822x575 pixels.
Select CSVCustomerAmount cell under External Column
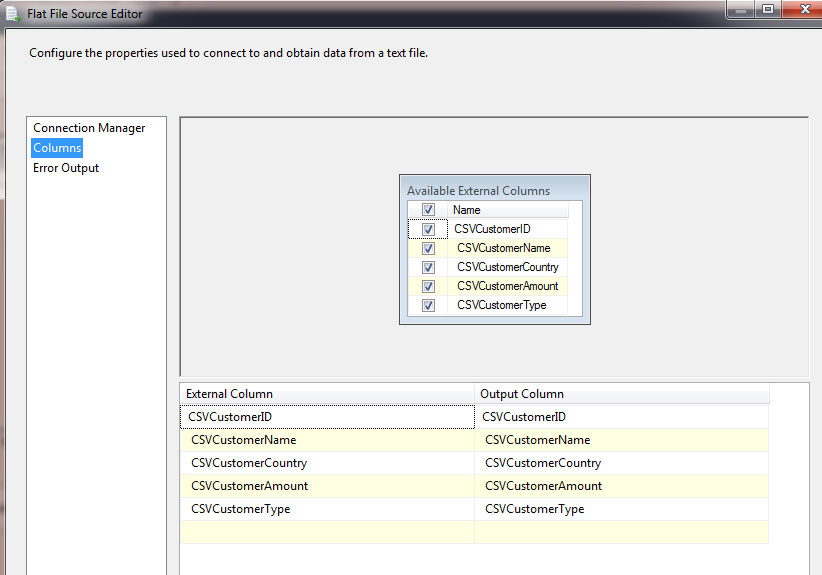coord(327,486)
